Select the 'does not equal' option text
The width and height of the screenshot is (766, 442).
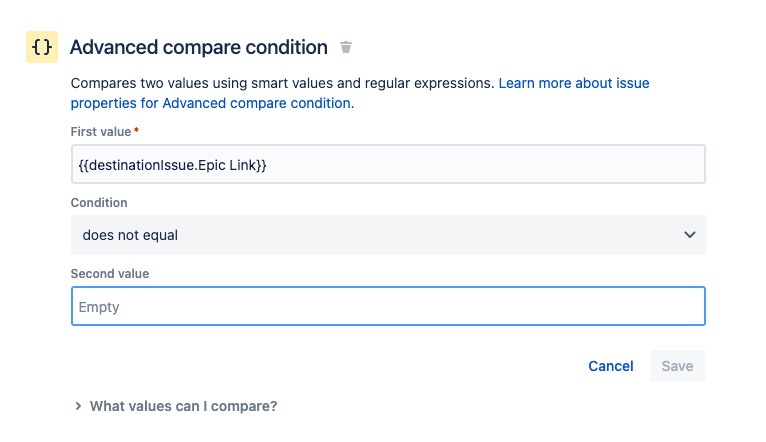[x=130, y=235]
